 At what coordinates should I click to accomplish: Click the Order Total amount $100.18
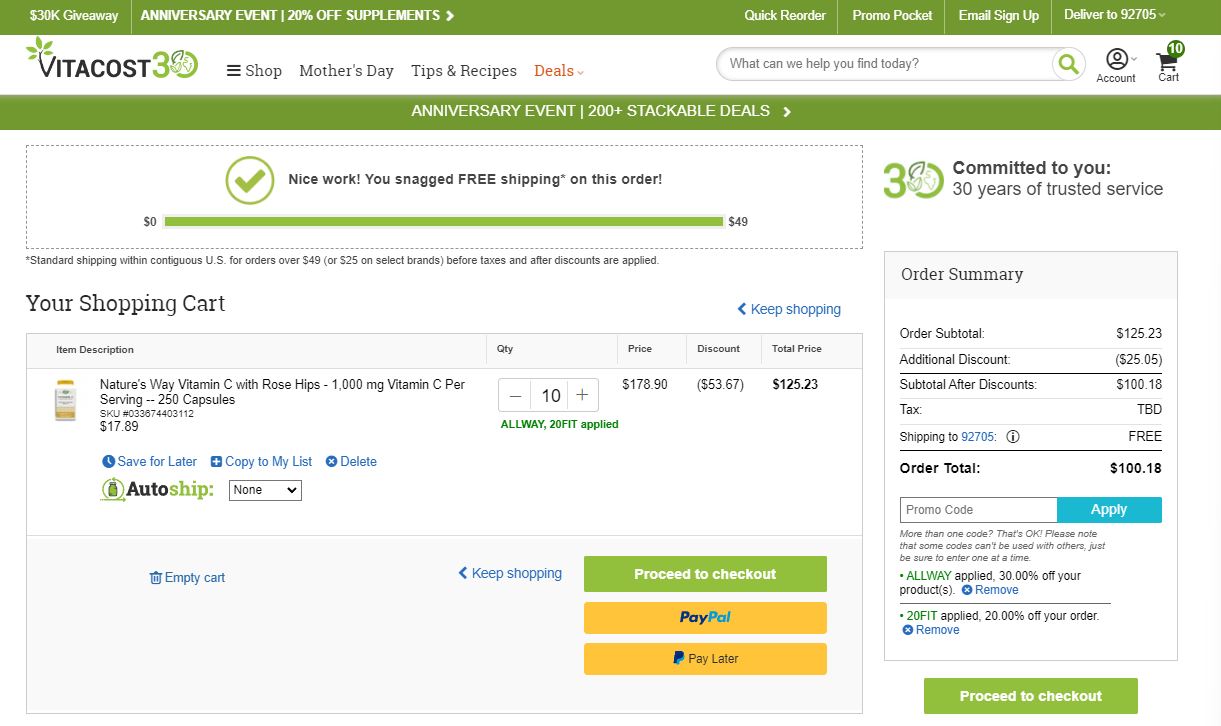[x=1136, y=468]
